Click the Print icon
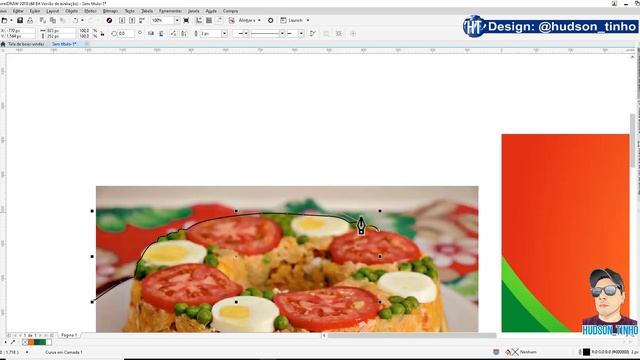 point(30,20)
